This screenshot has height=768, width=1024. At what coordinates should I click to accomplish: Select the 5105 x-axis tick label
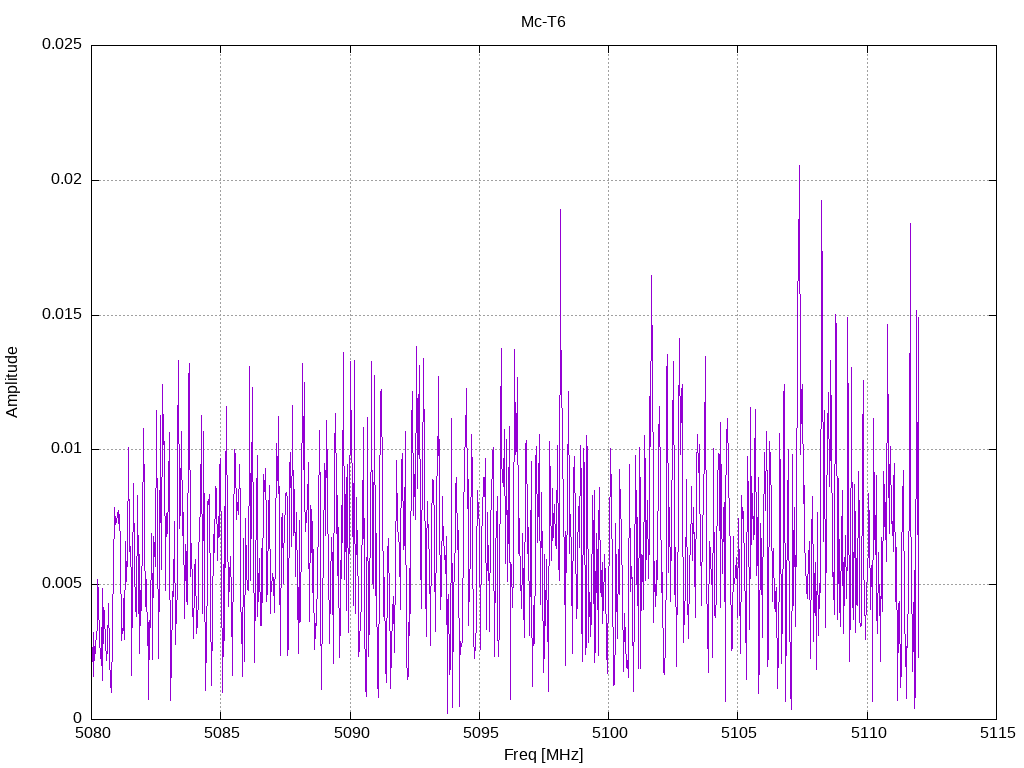[737, 733]
